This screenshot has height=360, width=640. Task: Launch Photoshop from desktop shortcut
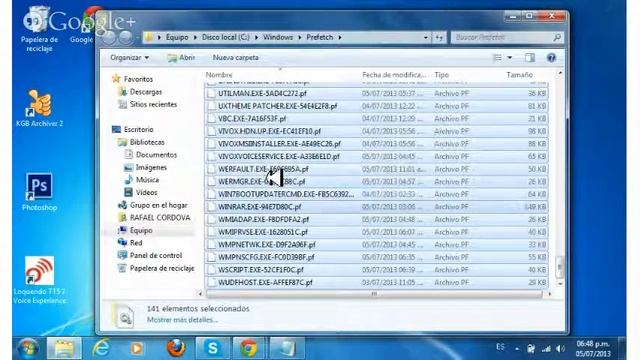(x=40, y=192)
